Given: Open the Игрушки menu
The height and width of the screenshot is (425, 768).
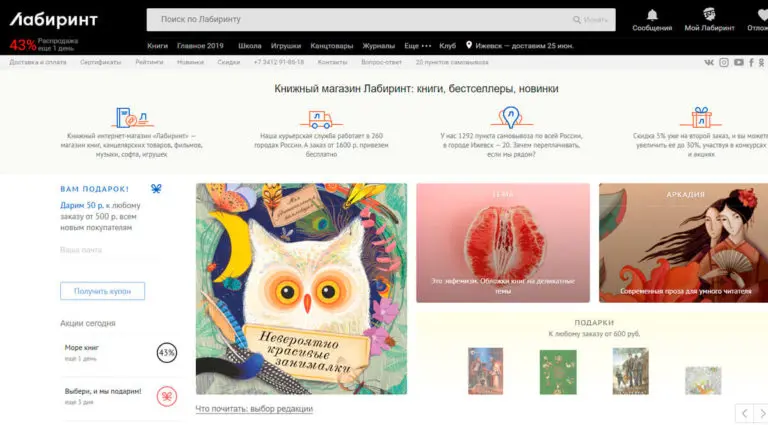Looking at the screenshot, I should coord(286,46).
